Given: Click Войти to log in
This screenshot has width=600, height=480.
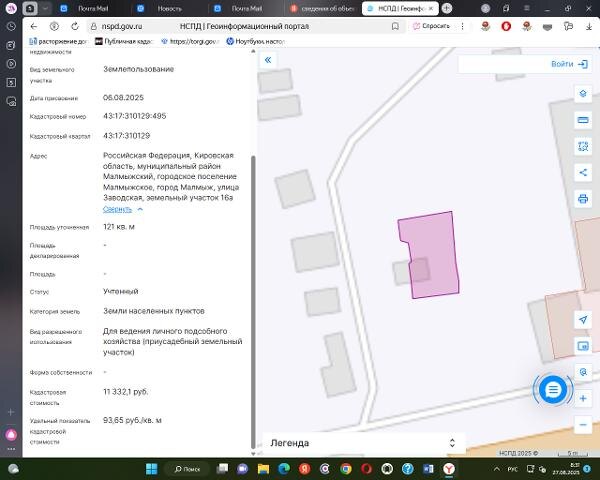Looking at the screenshot, I should point(569,64).
